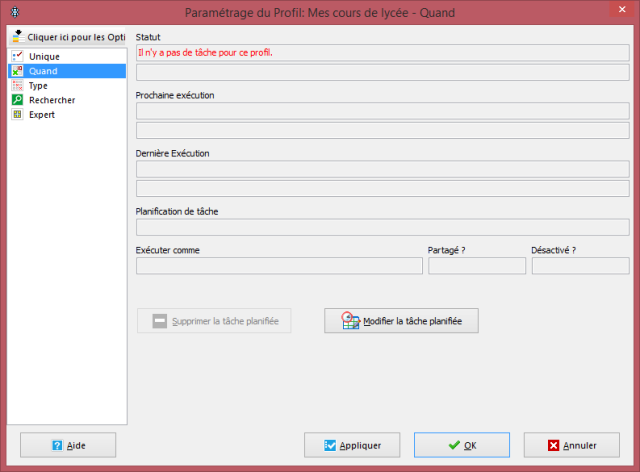Select the Unique section icon in sidebar
Viewport: 640px width, 472px height.
pos(17,57)
